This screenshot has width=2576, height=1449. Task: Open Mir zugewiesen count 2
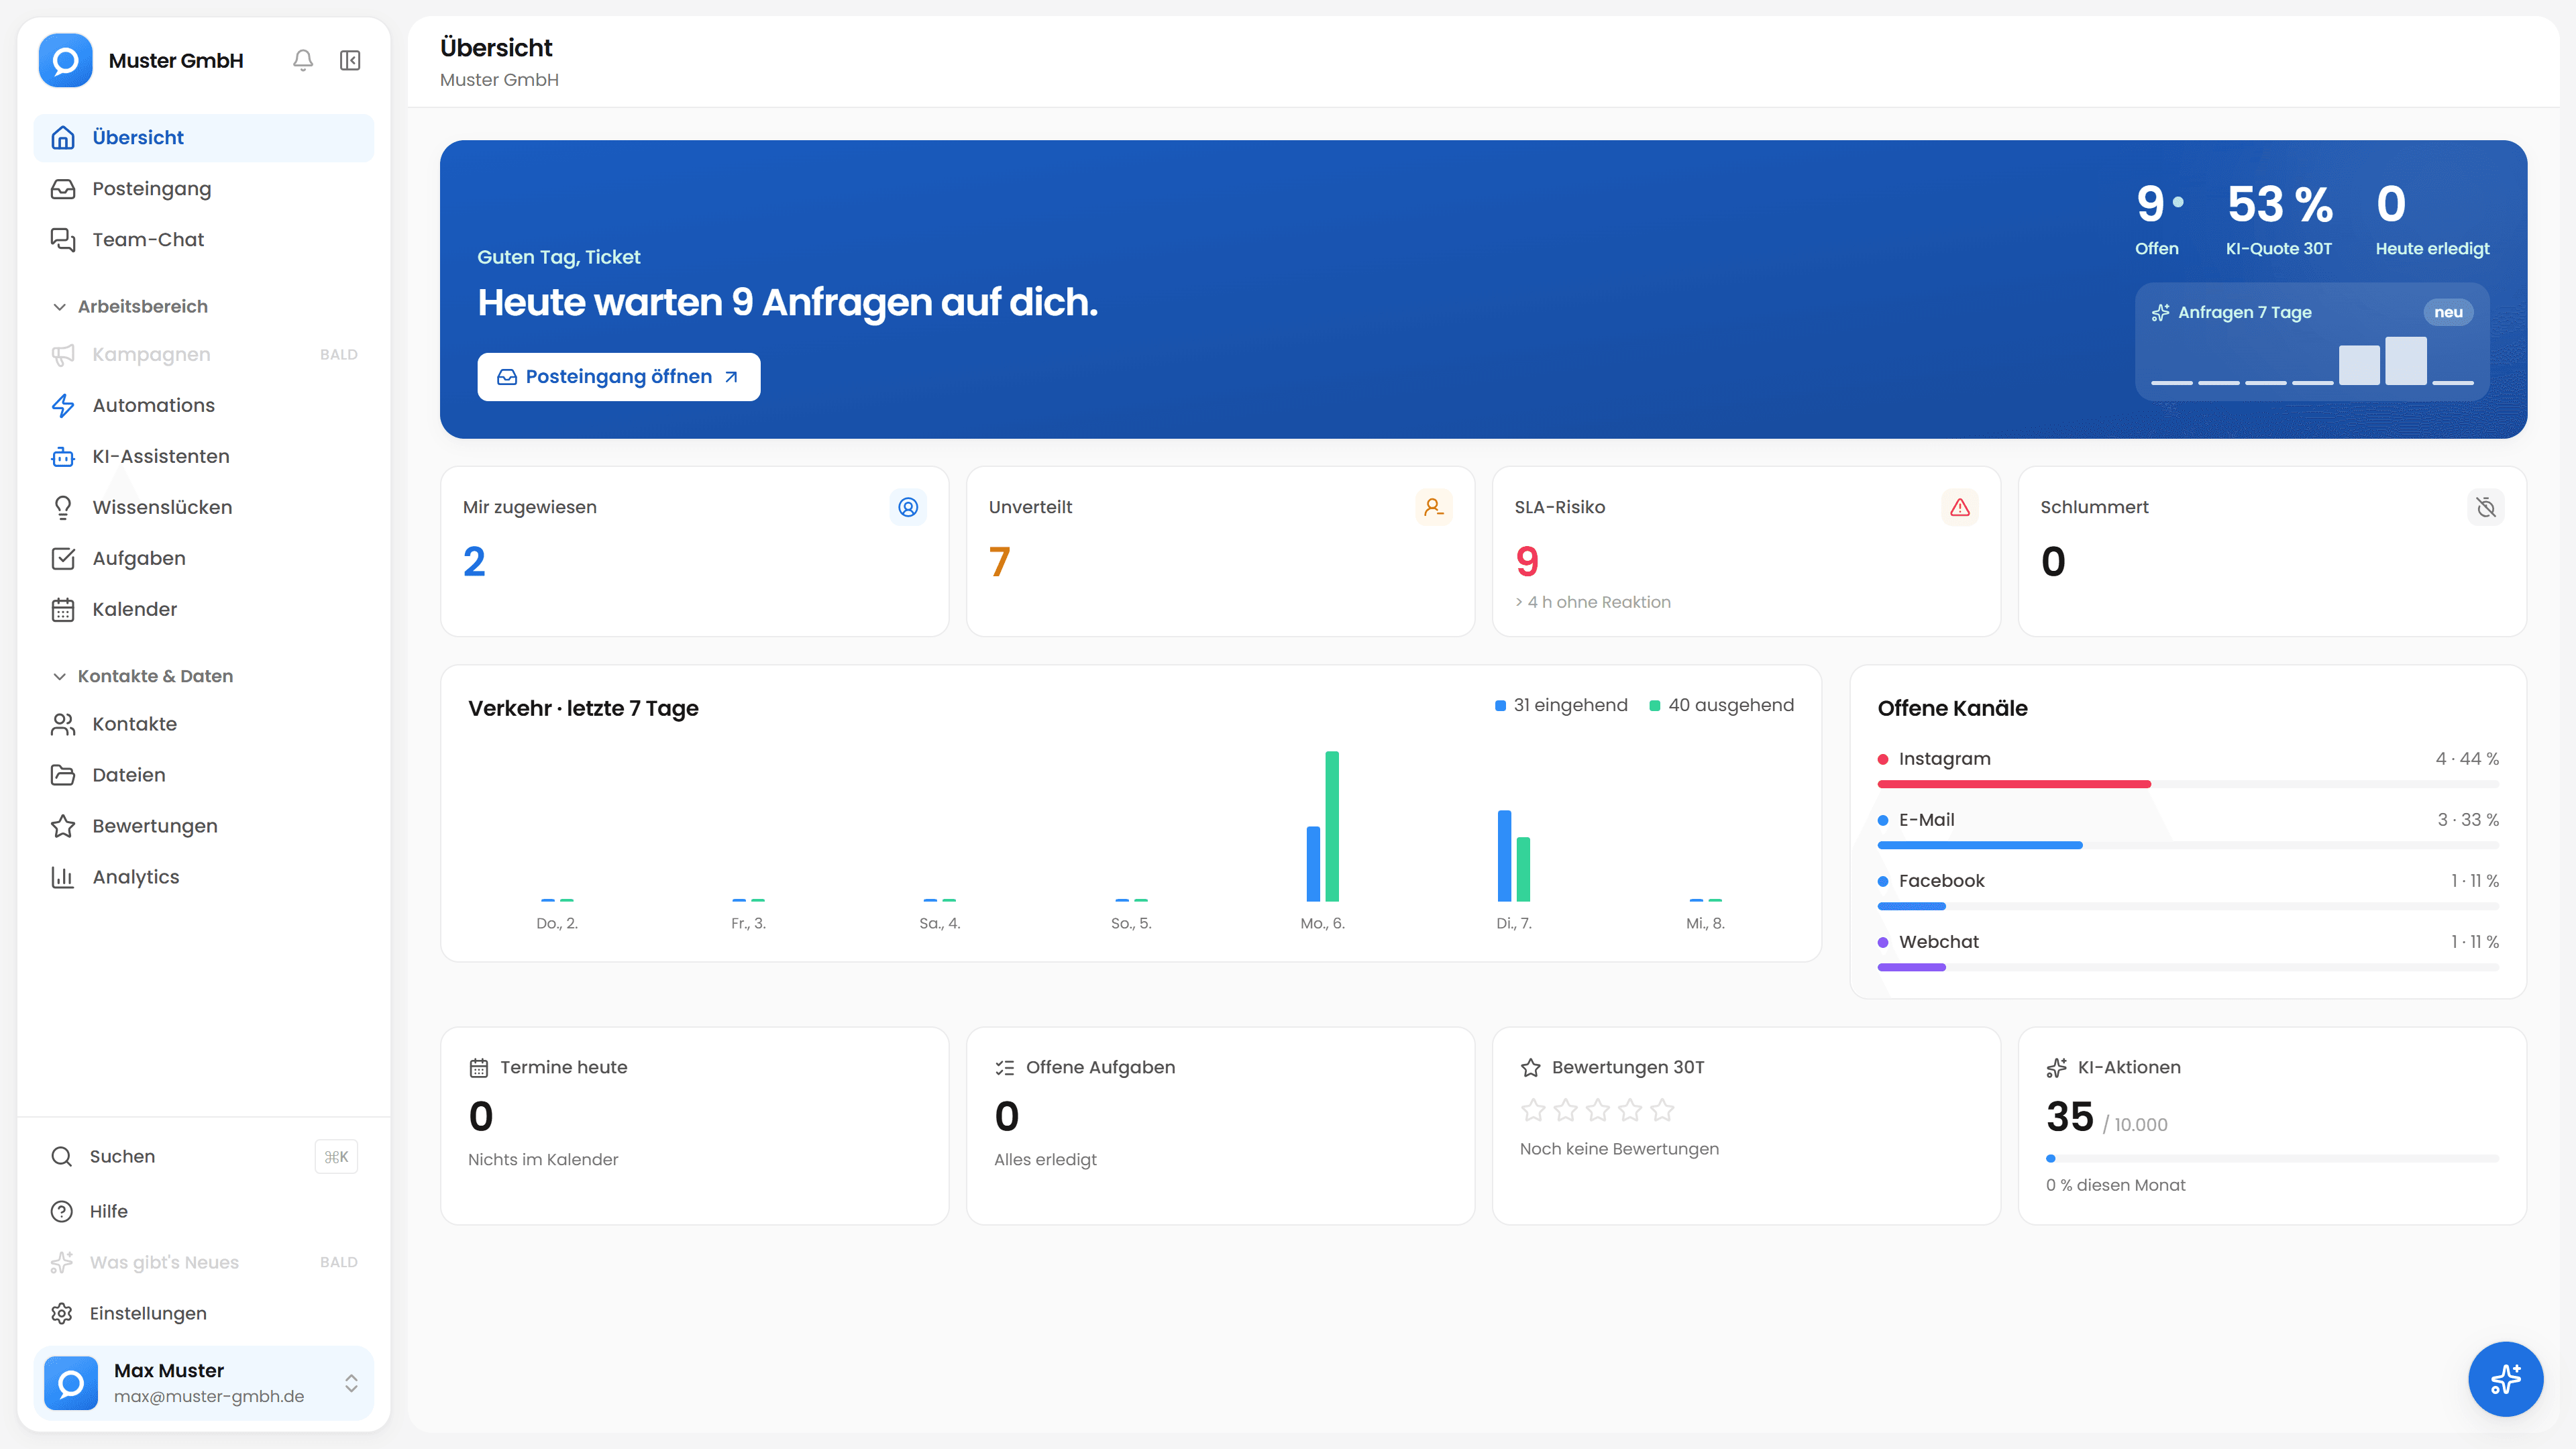click(x=474, y=561)
